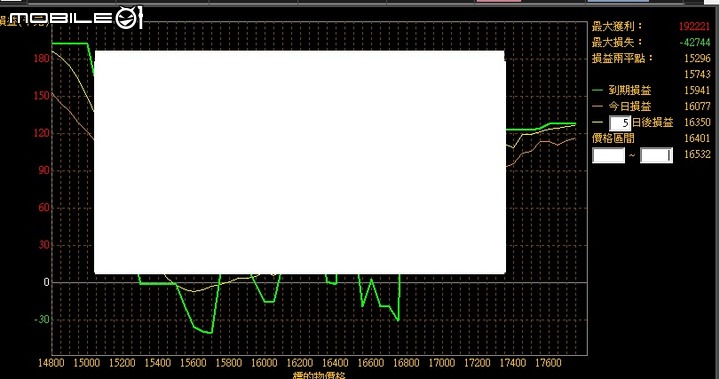This screenshot has width=720, height=379.
Task: Click the 16600 x-axis label
Action: pos(371,363)
